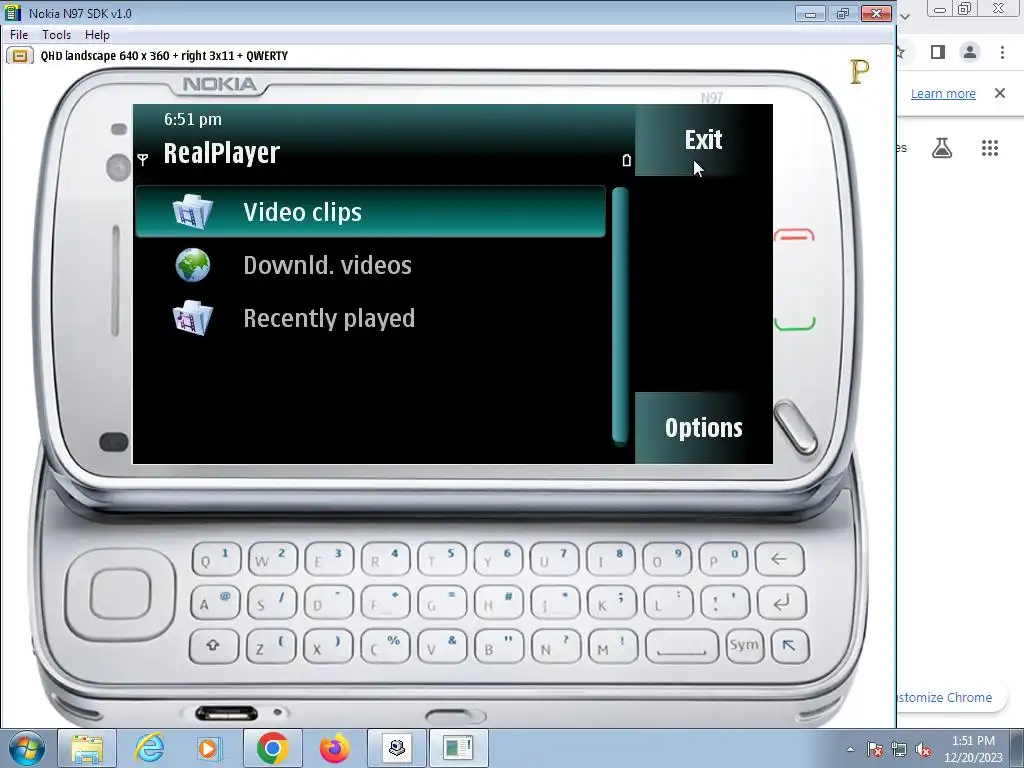Tap the Exit softkey

click(703, 140)
